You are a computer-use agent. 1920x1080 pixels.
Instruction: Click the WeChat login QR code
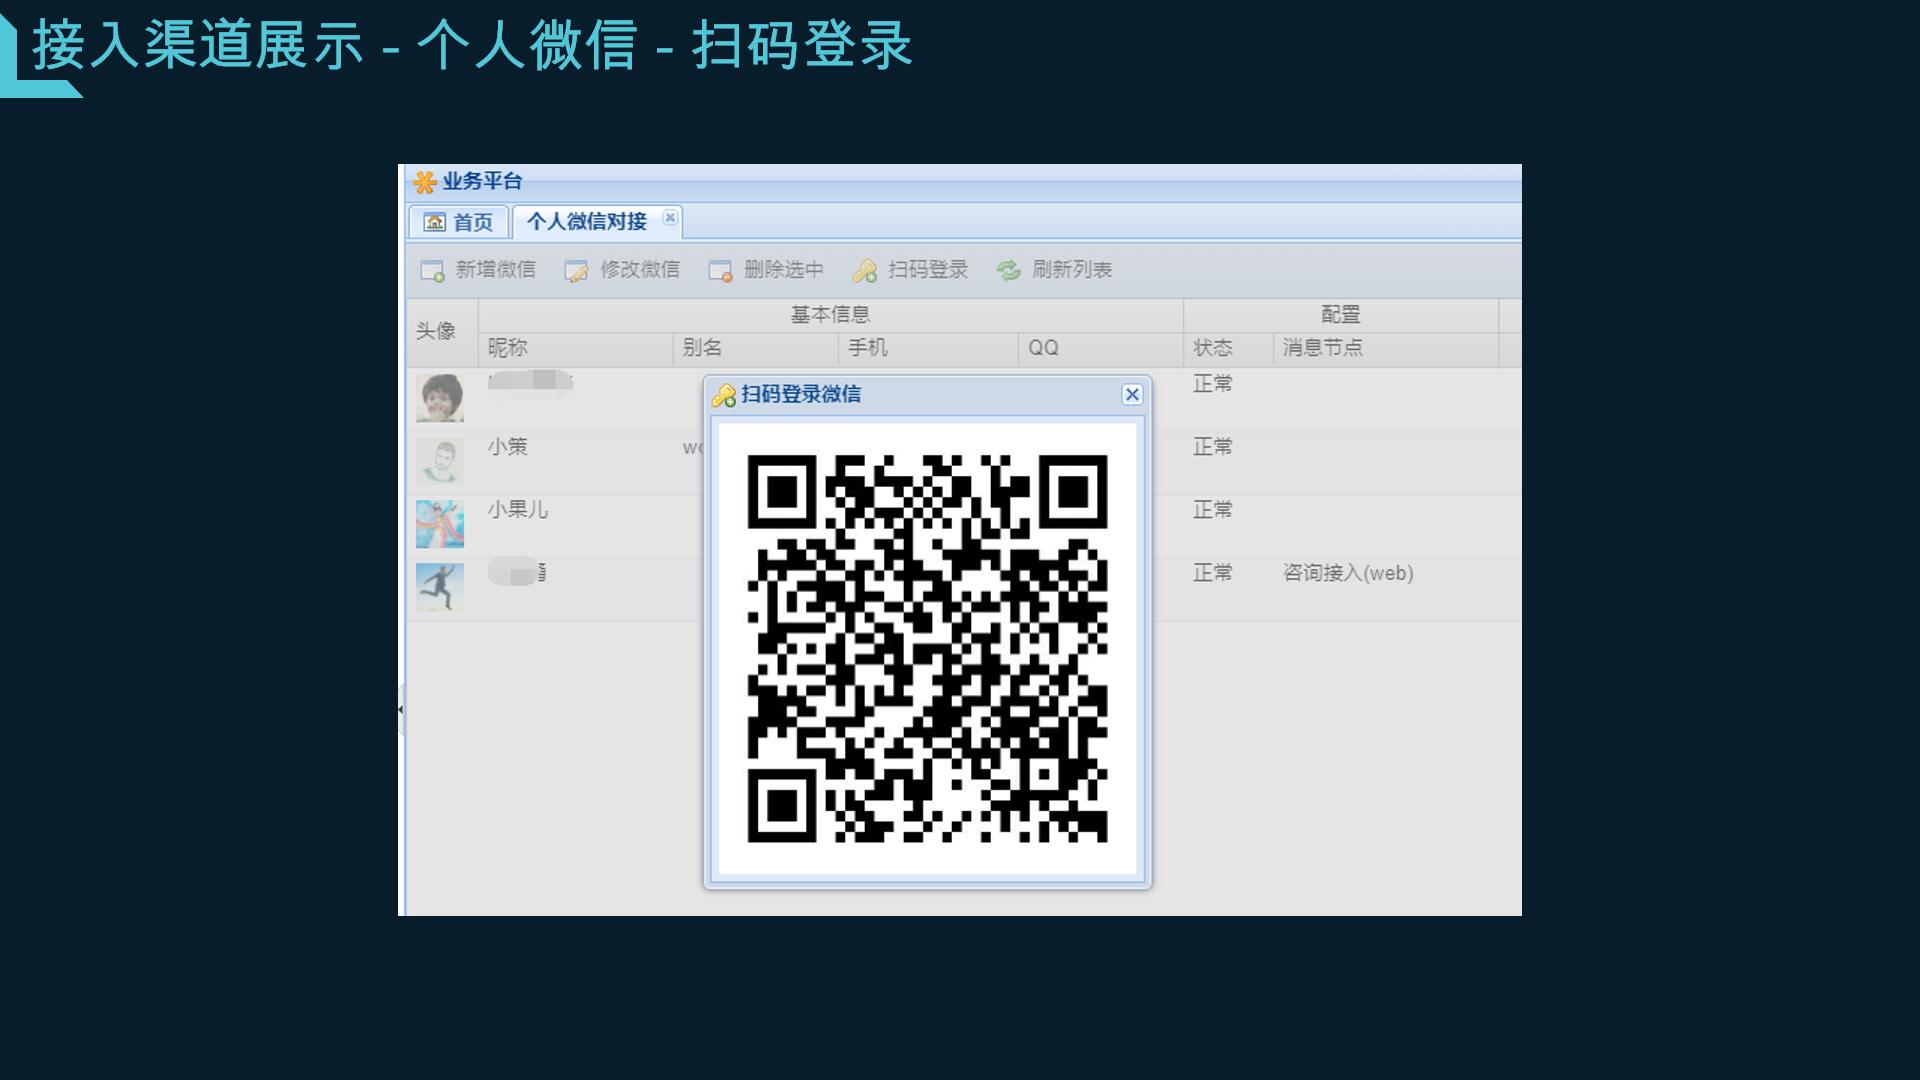coord(927,648)
